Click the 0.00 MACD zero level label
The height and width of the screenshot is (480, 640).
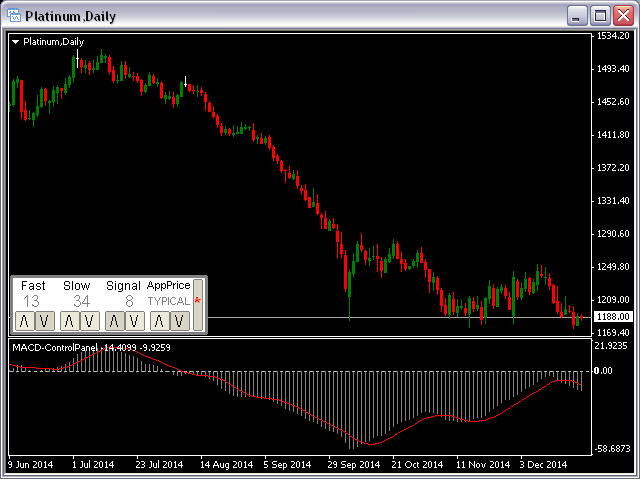pos(603,371)
